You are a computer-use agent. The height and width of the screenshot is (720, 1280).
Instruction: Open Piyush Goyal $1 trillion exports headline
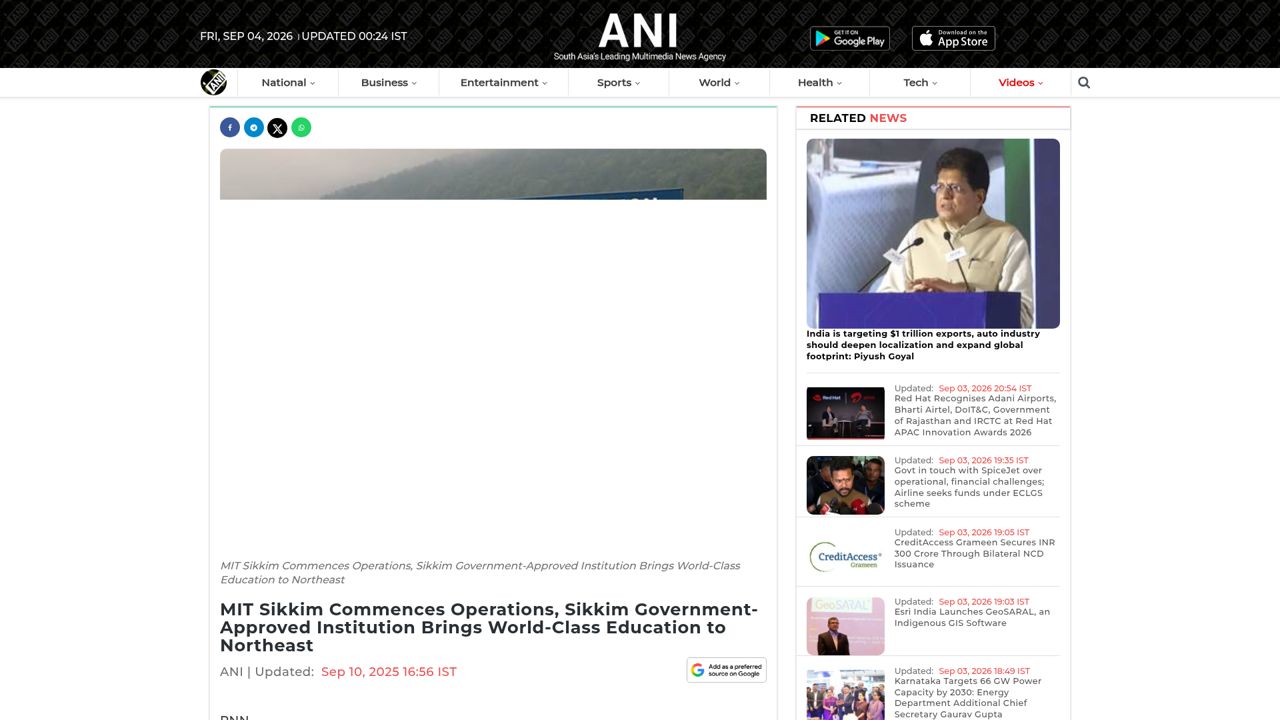point(923,345)
